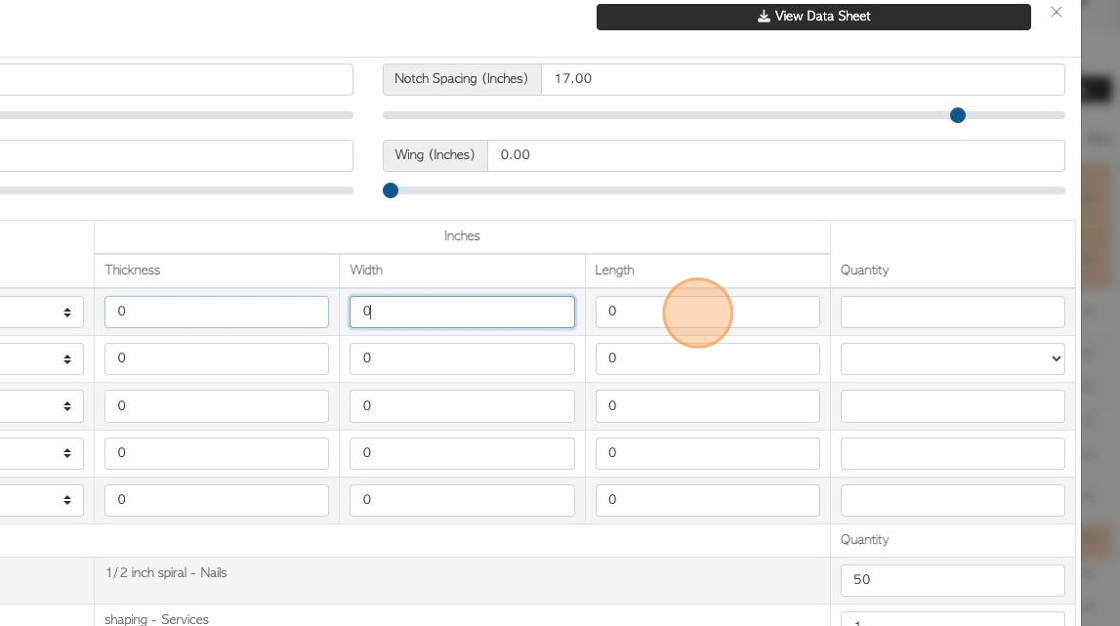Close the dialog with the X icon
The height and width of the screenshot is (626, 1120).
click(1056, 12)
